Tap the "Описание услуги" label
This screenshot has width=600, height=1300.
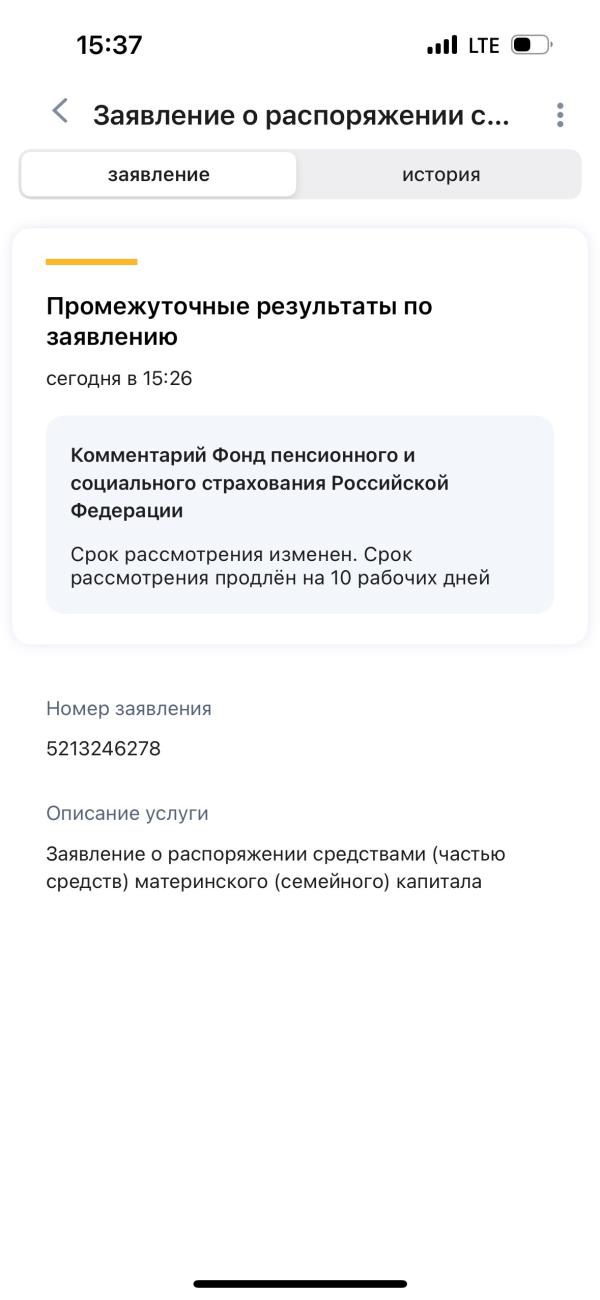tap(127, 813)
